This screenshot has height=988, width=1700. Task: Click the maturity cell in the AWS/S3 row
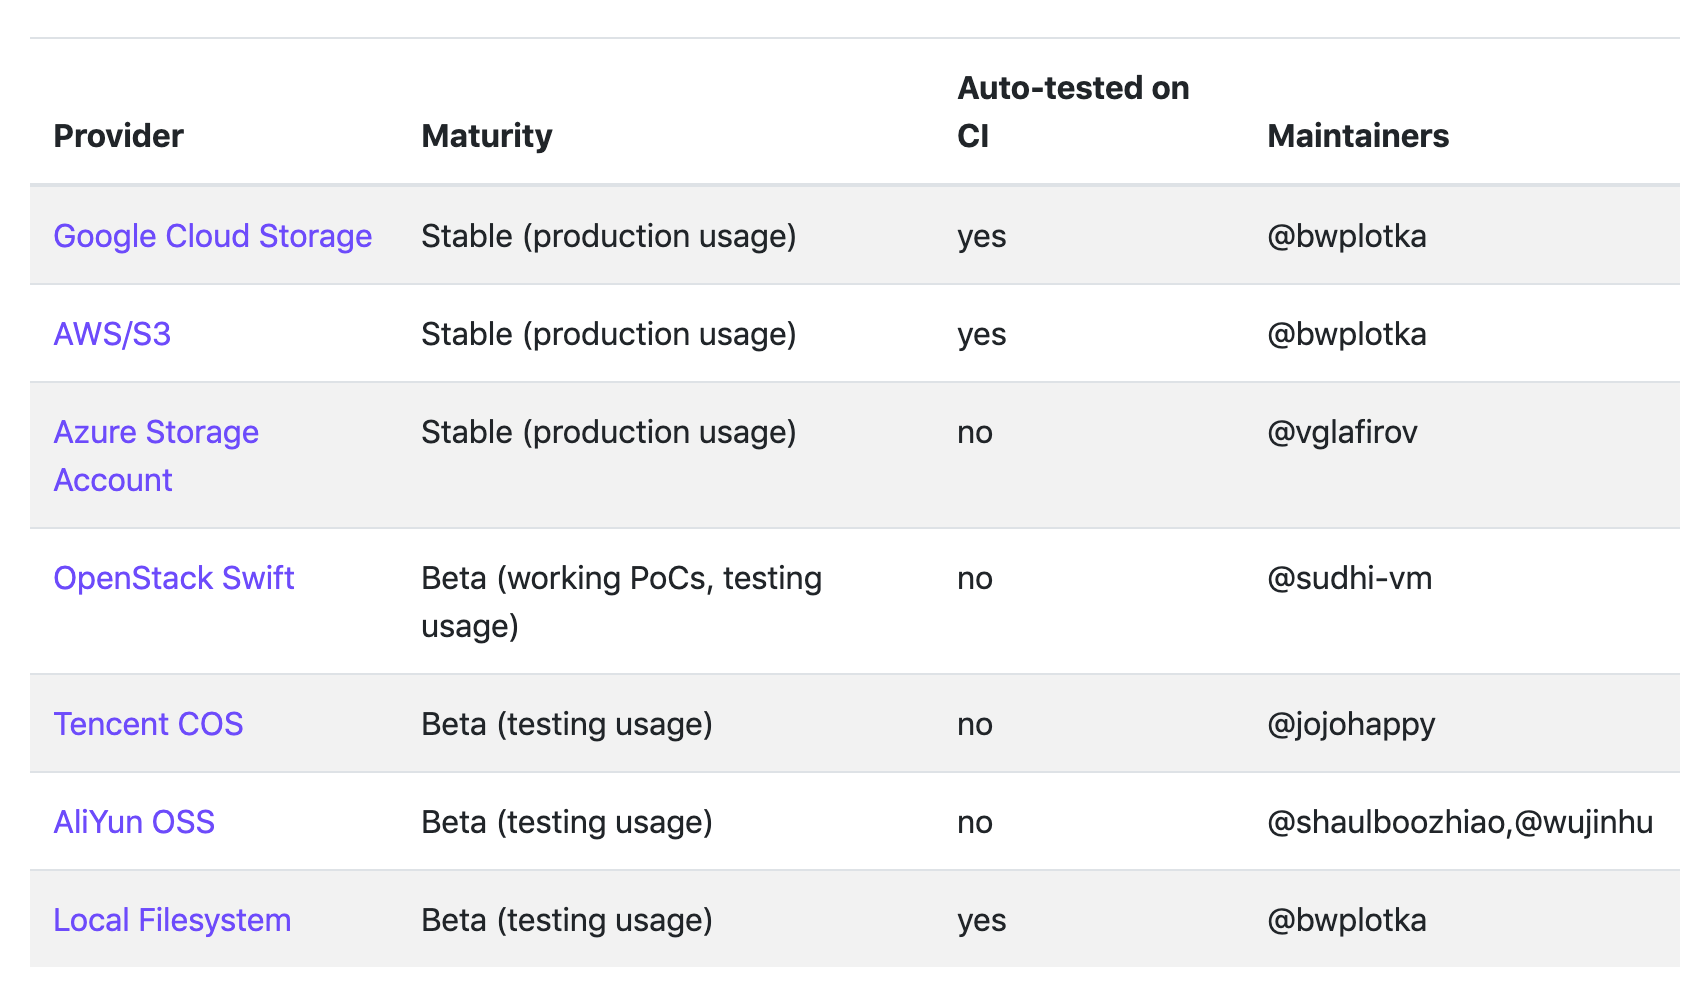pyautogui.click(x=608, y=334)
